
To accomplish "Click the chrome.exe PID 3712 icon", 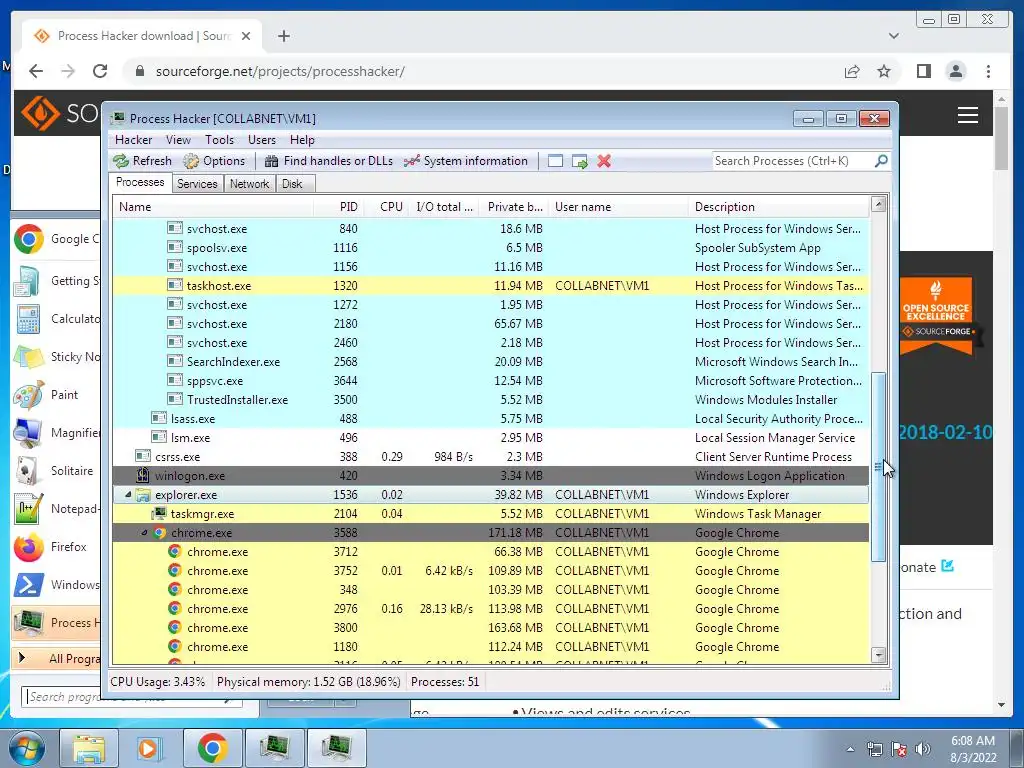I will pos(174,552).
